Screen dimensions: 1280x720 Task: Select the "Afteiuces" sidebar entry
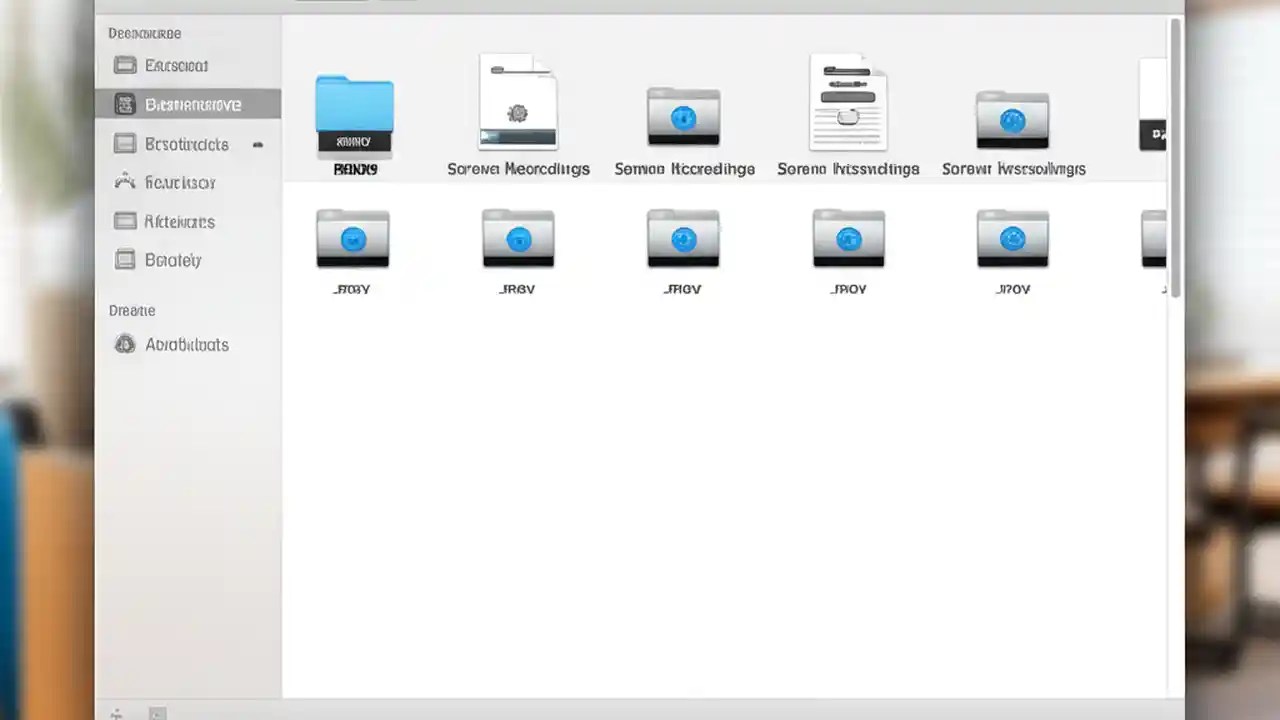(180, 221)
